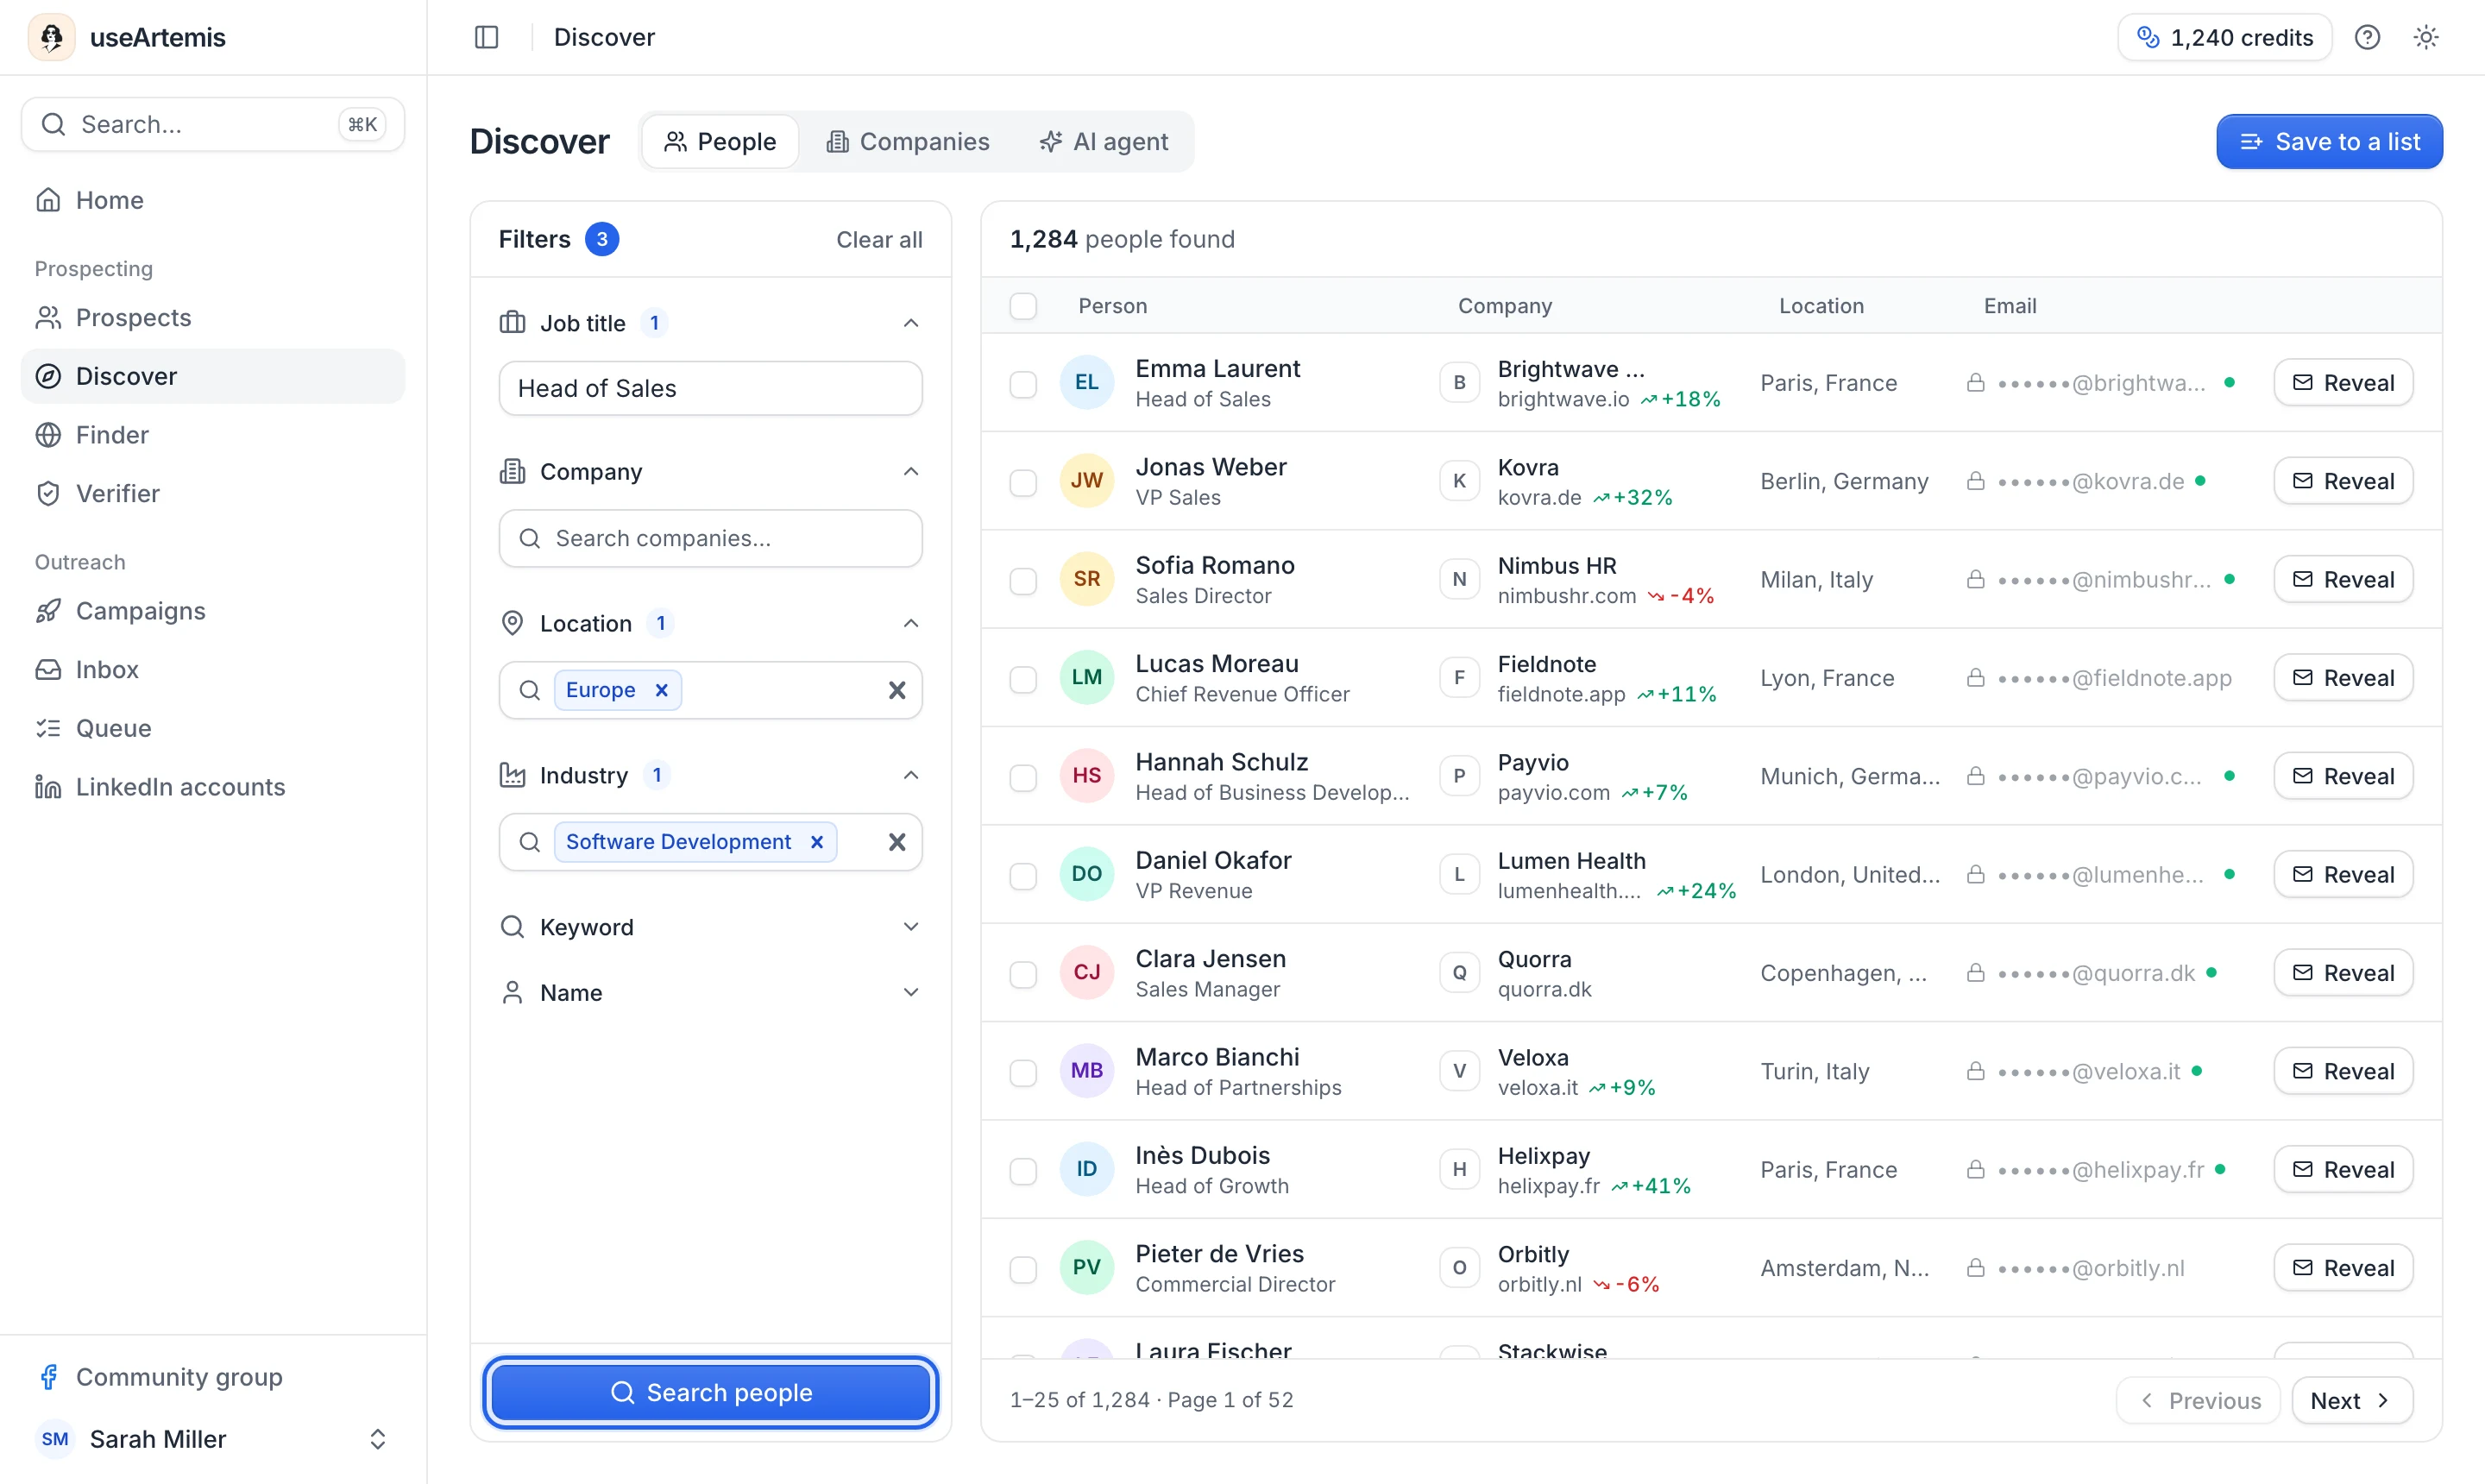Open the Queue section

(213, 728)
